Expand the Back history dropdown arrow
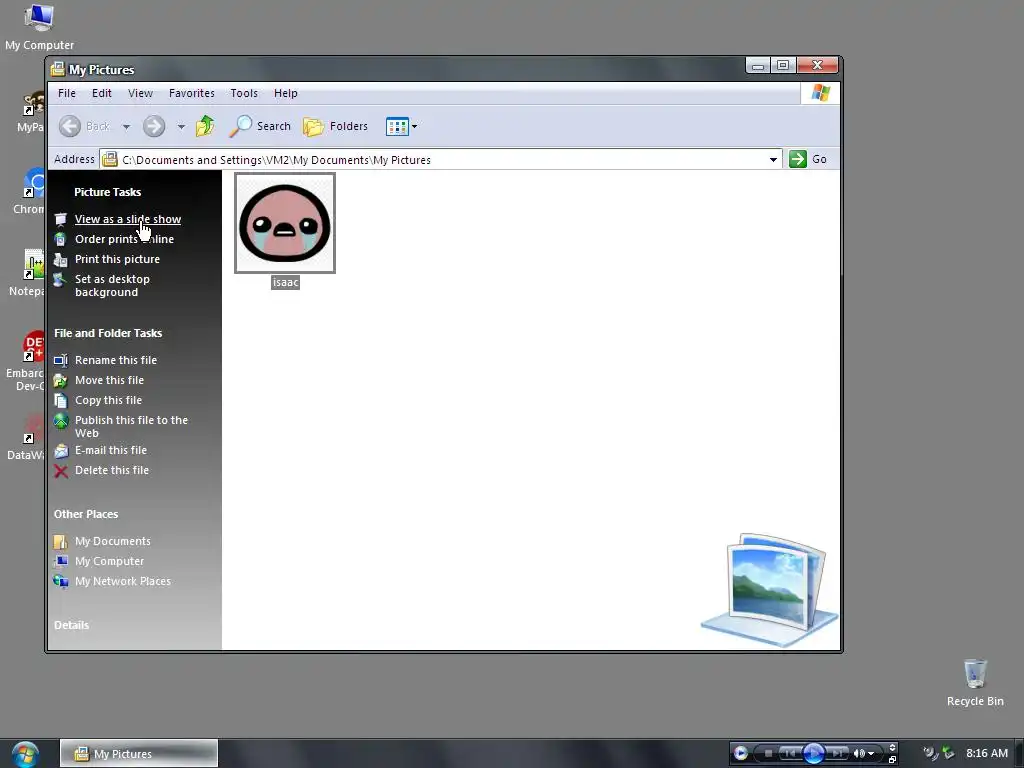Screen dimensions: 1024x768 pyautogui.click(x=126, y=127)
